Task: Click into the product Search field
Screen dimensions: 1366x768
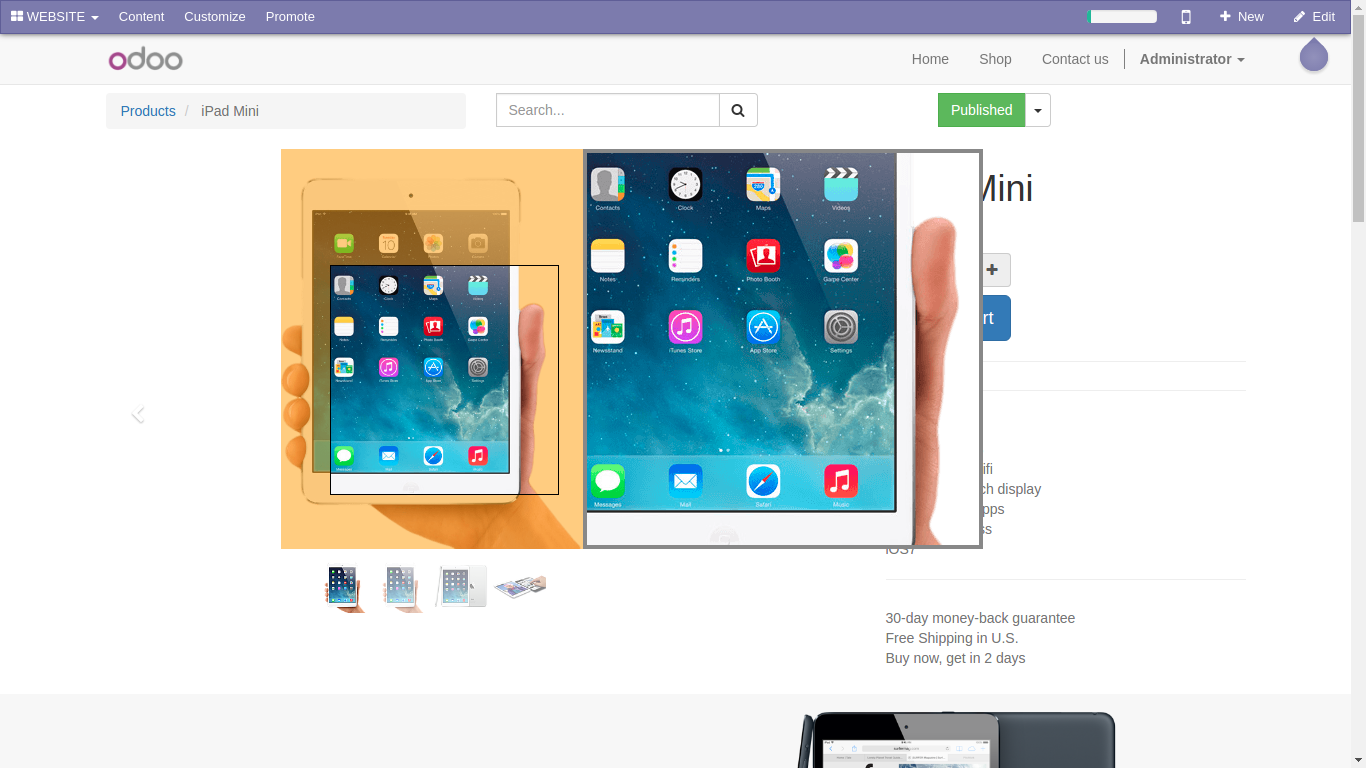Action: pos(608,110)
